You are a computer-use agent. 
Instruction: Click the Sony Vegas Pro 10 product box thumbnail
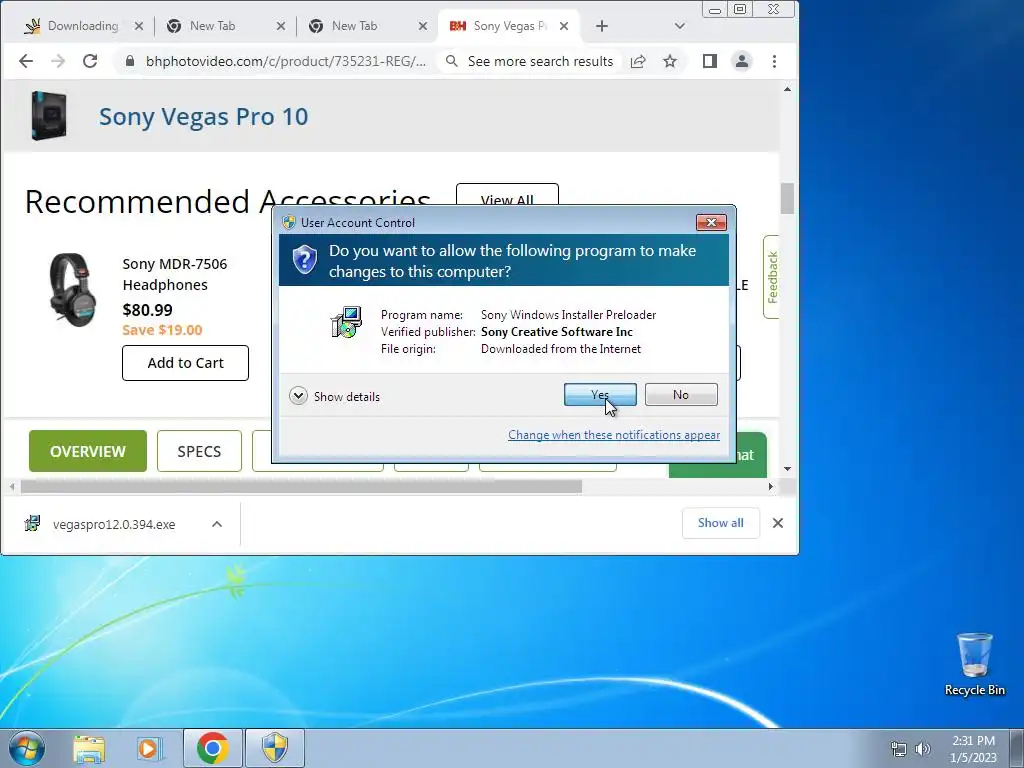(49, 116)
